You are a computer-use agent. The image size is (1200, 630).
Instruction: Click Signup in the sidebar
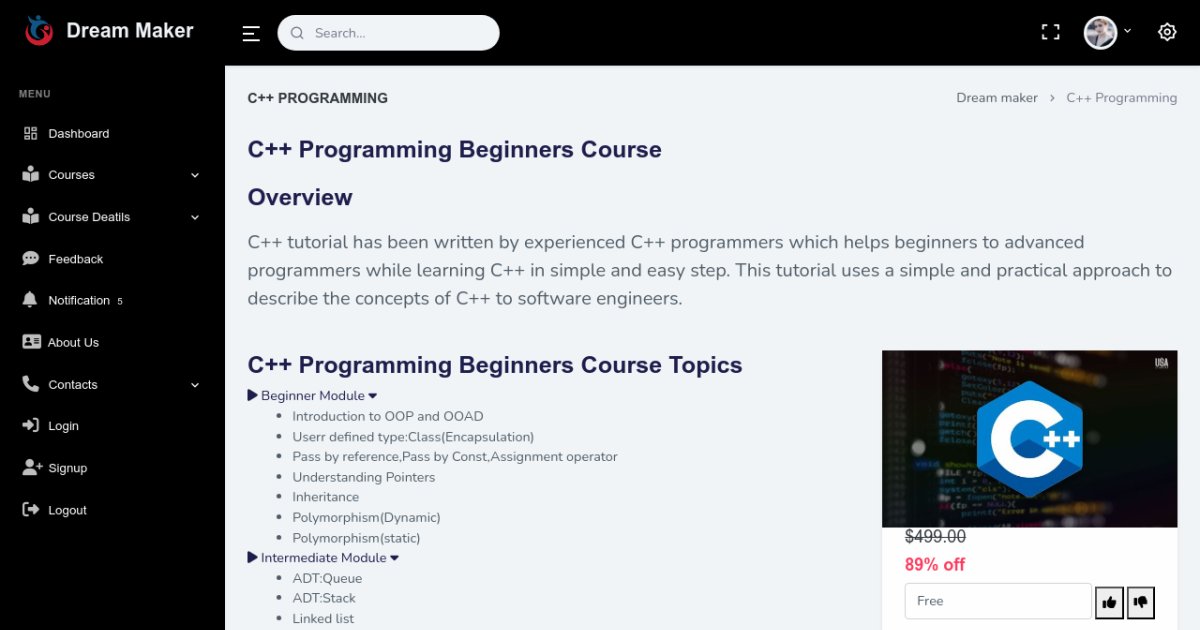click(x=67, y=468)
